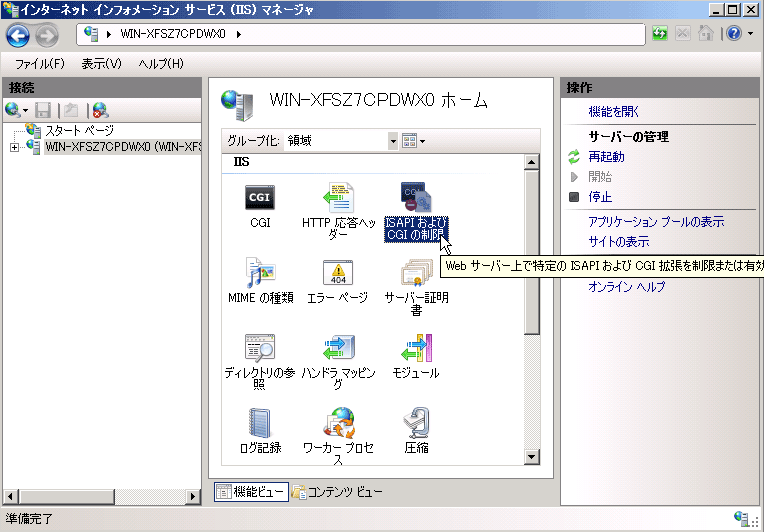The image size is (764, 532).
Task: Open HTTP 応答ヘッダー feature
Action: (x=338, y=199)
